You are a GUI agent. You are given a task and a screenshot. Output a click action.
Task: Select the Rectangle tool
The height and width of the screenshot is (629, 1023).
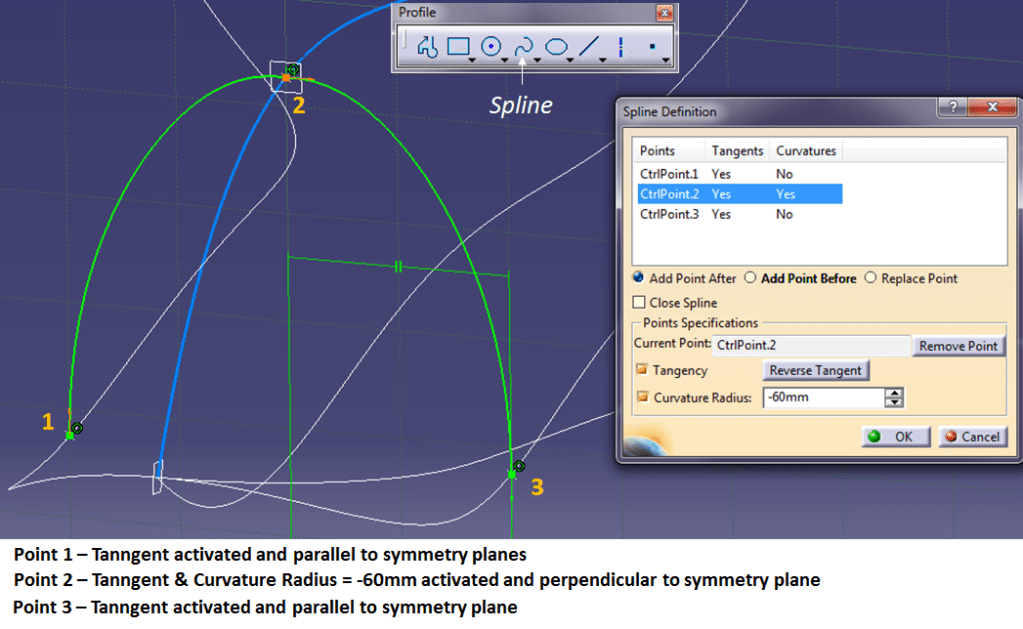458,46
